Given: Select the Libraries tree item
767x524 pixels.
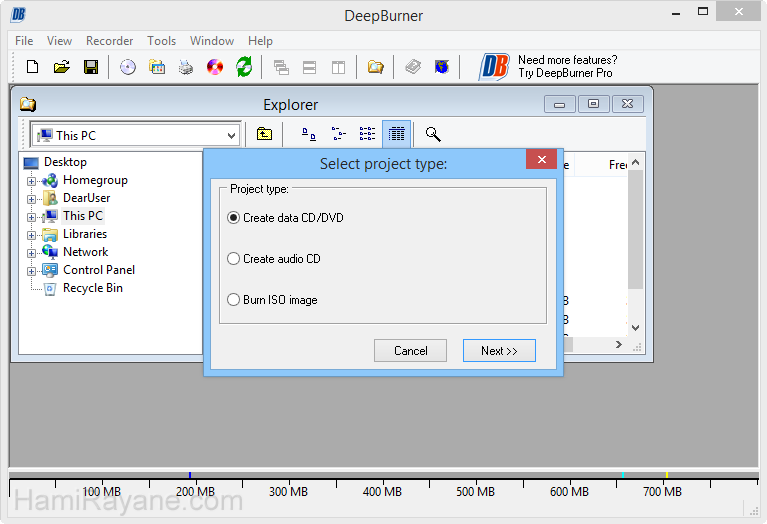Looking at the screenshot, I should 85,234.
